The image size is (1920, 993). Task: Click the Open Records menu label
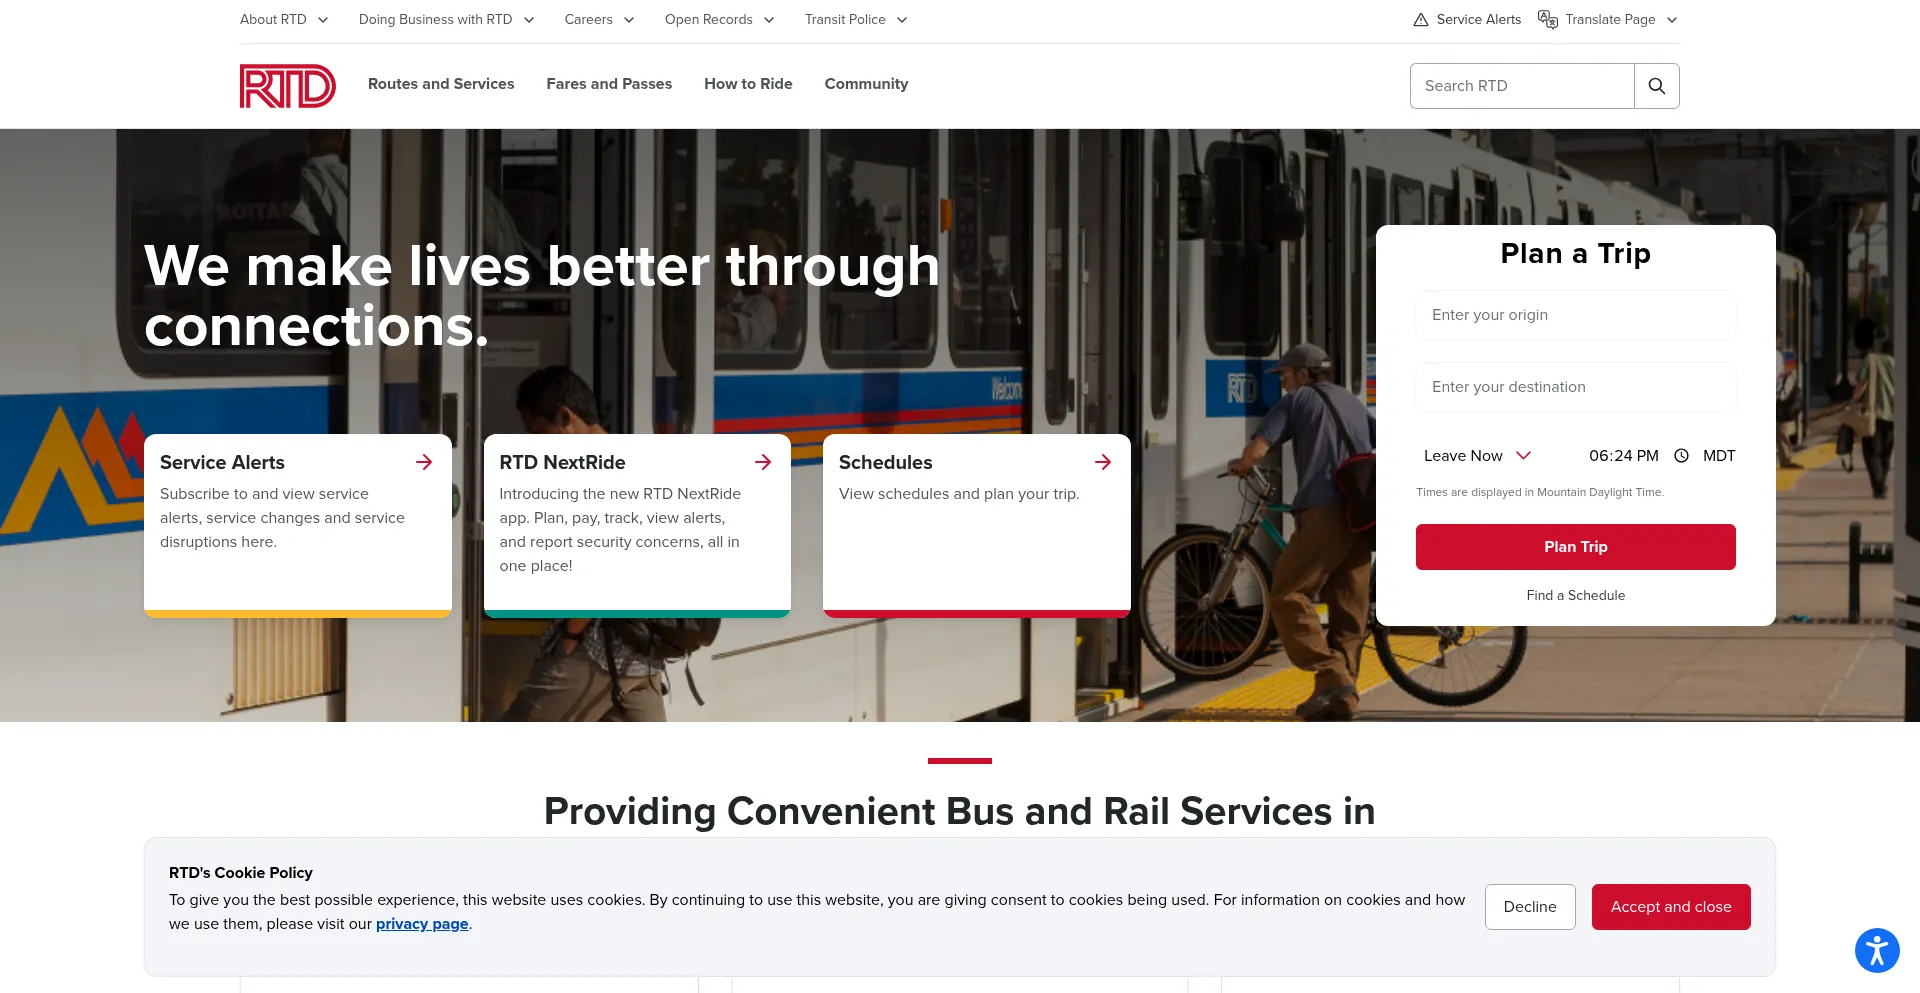coord(708,20)
